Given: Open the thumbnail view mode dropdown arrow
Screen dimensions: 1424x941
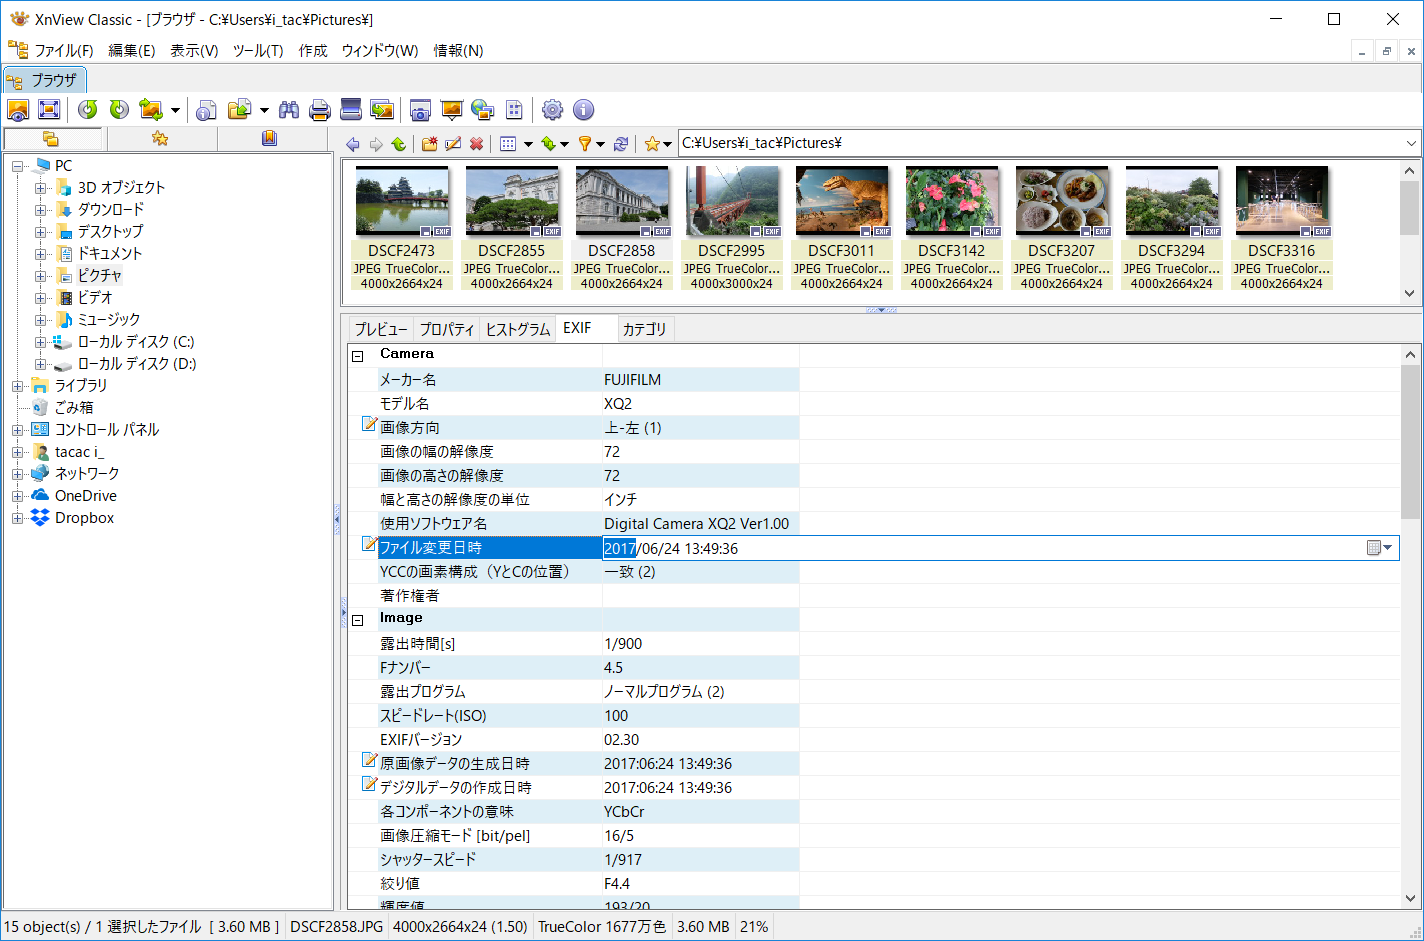Looking at the screenshot, I should point(528,143).
